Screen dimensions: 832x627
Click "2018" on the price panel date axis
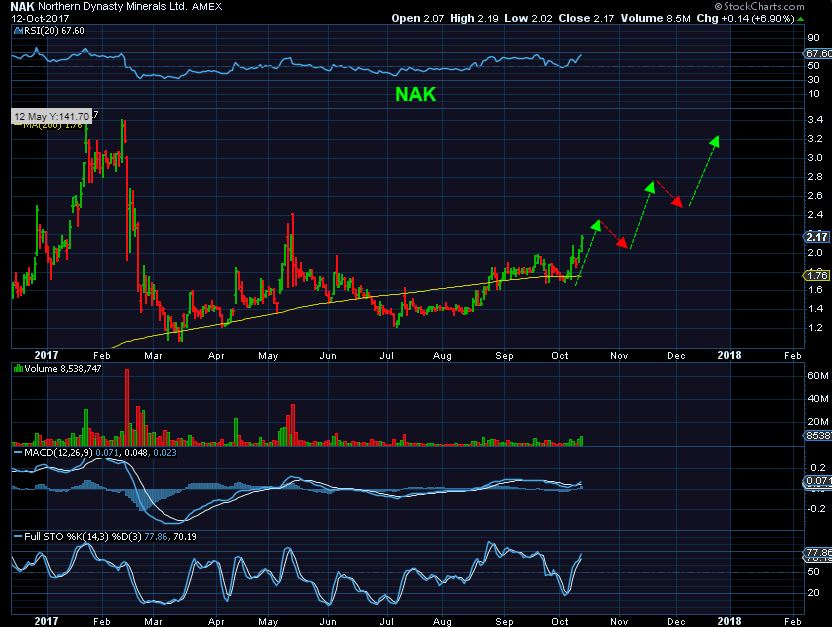tap(730, 355)
